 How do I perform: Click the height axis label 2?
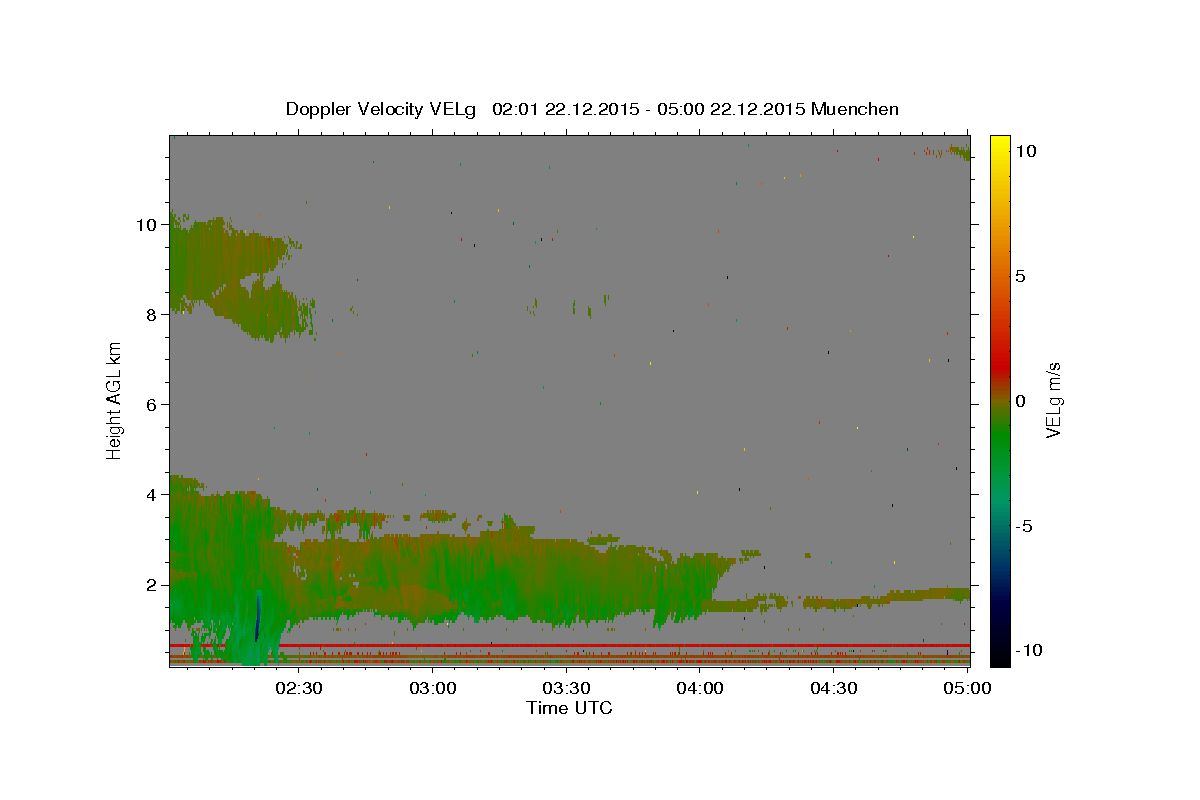pyautogui.click(x=153, y=585)
